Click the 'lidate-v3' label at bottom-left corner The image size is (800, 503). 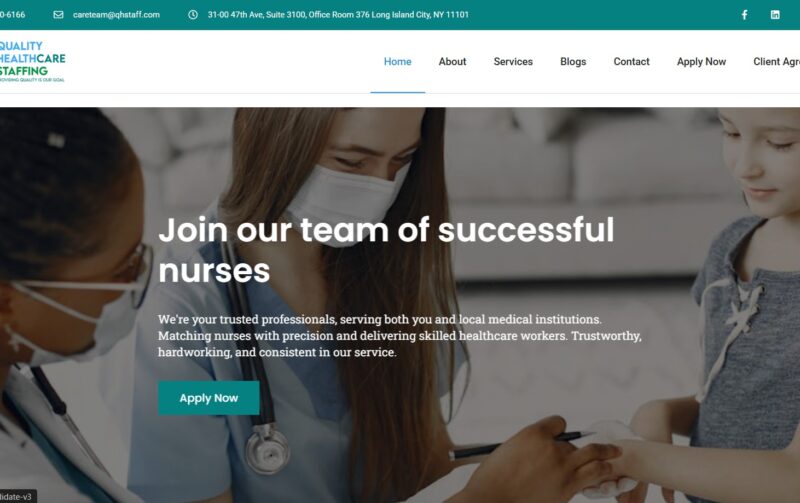coord(17,496)
